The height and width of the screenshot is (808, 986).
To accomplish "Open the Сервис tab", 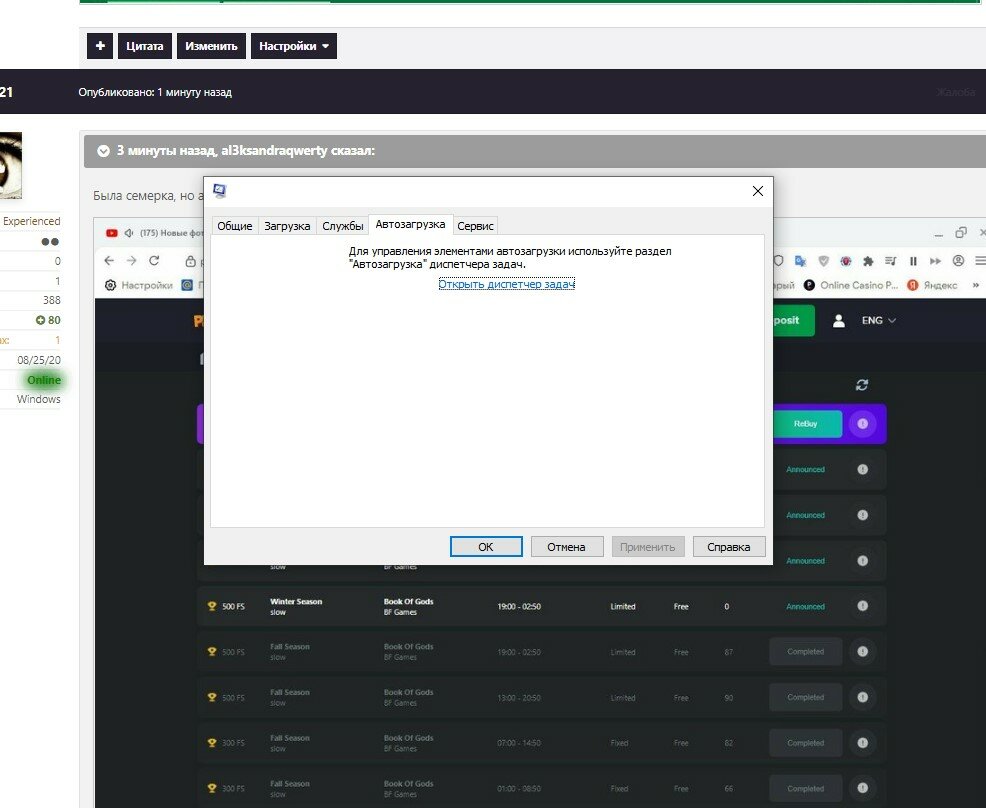I will coord(475,226).
